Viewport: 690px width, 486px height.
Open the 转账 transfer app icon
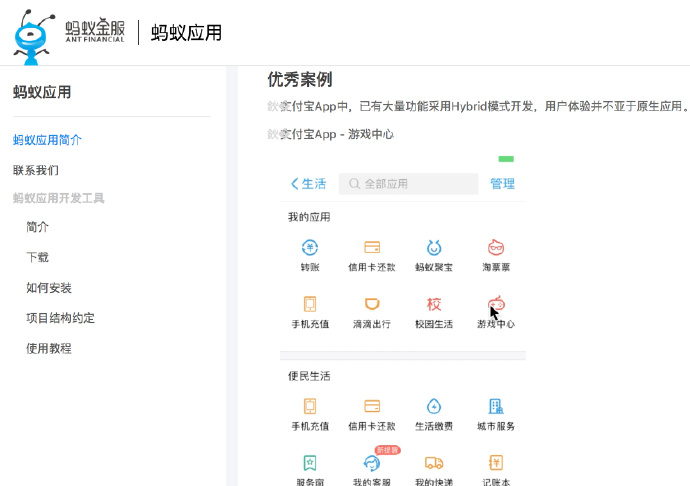tap(310, 247)
